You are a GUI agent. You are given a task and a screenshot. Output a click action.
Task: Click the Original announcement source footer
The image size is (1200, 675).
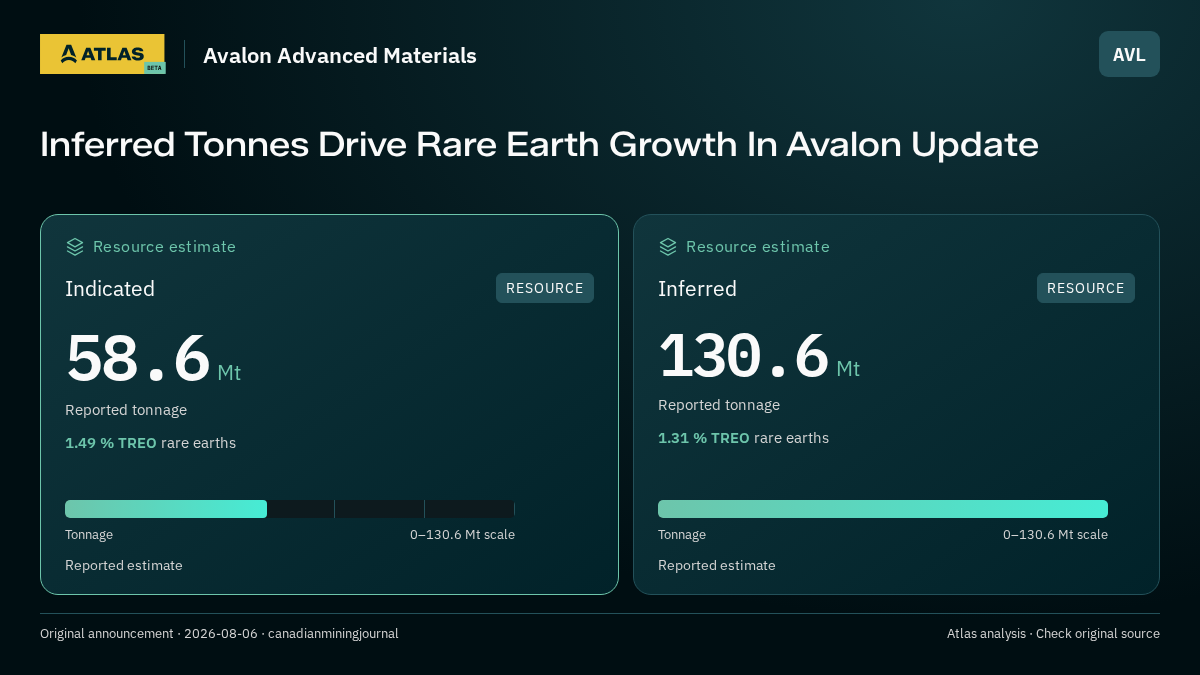pyautogui.click(x=219, y=634)
